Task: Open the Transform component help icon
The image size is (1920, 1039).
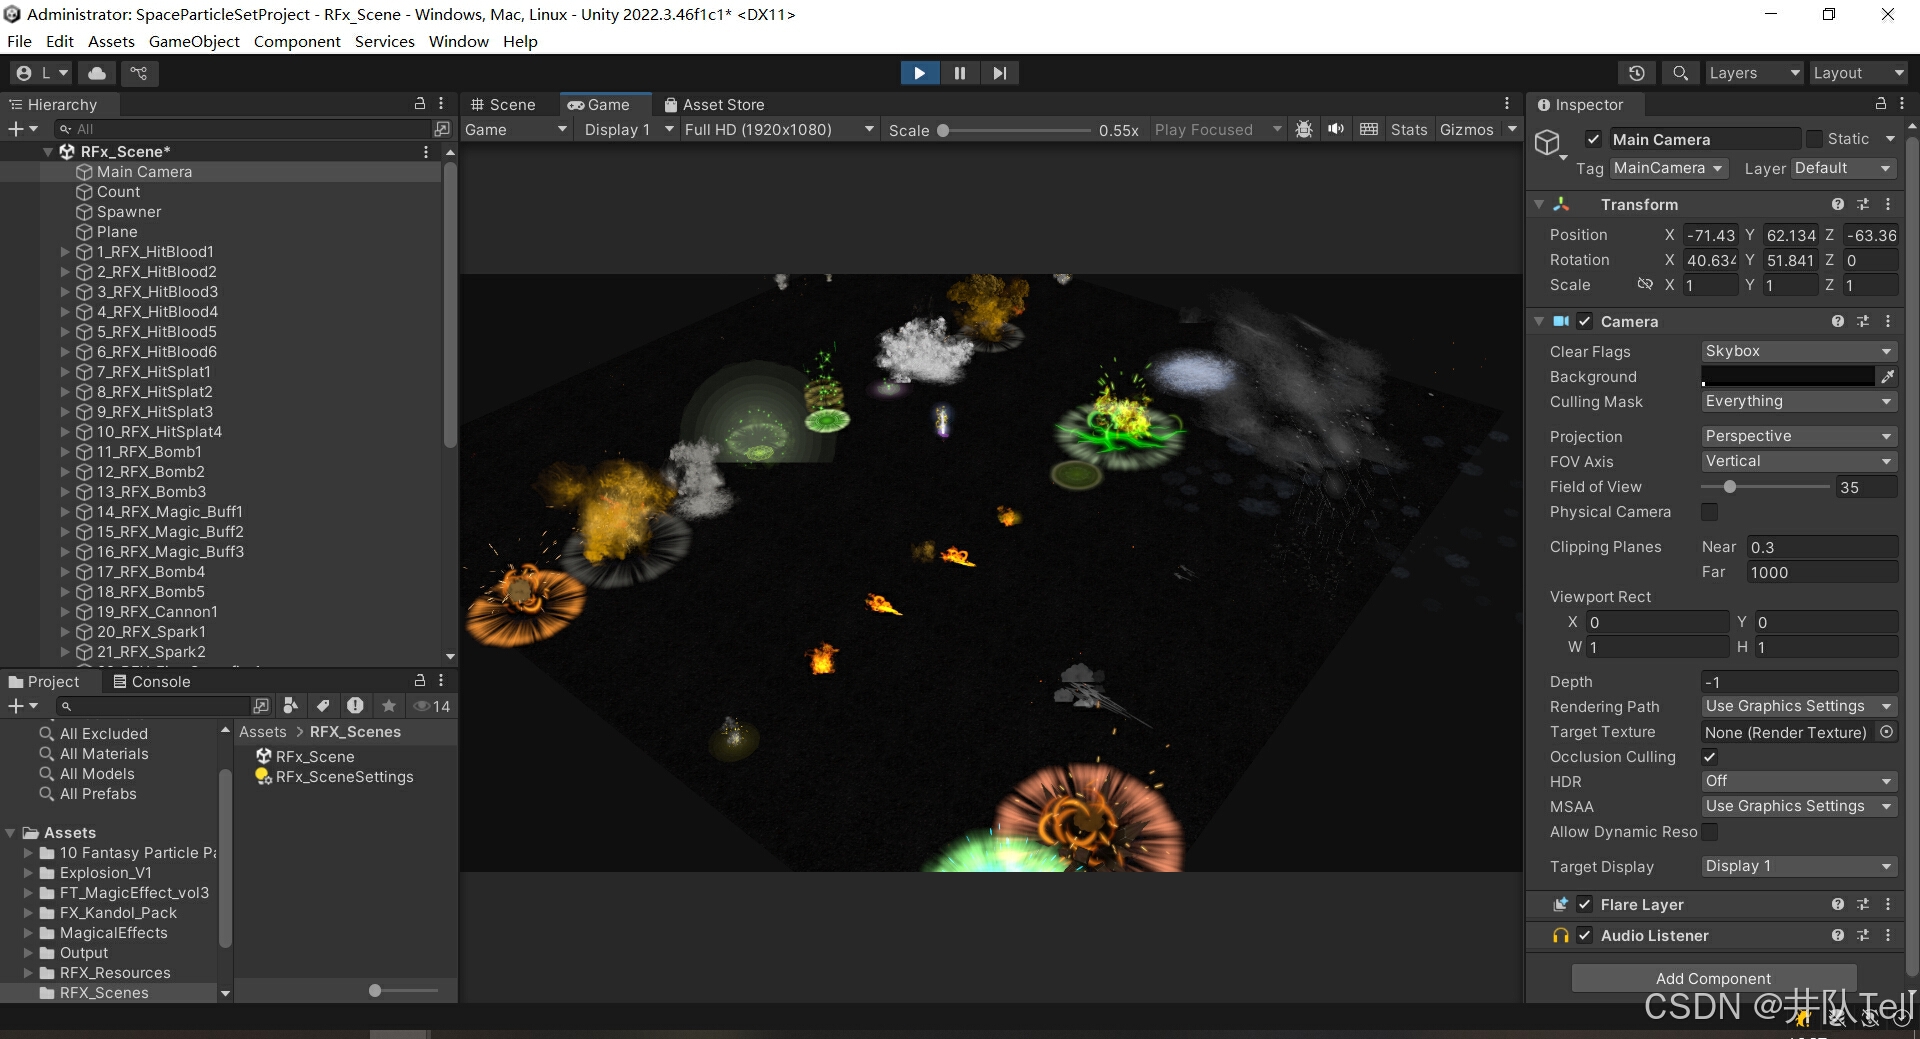Action: [1838, 204]
